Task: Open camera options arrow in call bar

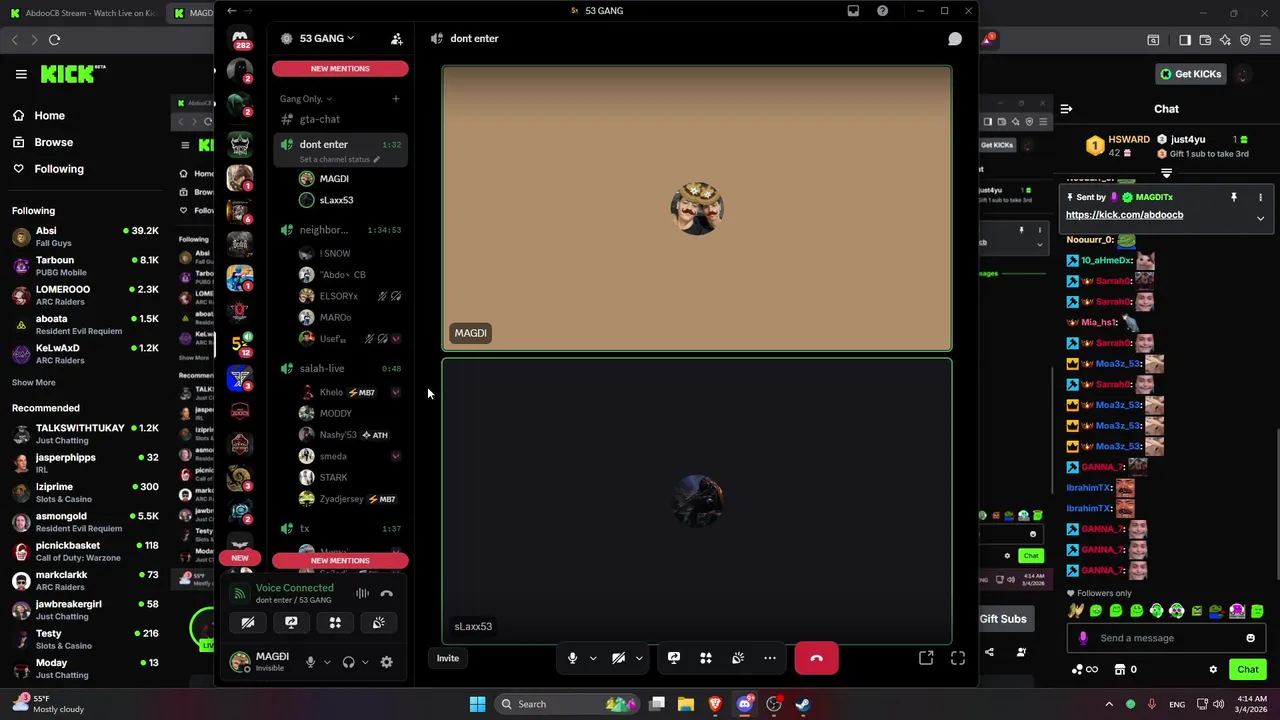Action: click(638, 658)
